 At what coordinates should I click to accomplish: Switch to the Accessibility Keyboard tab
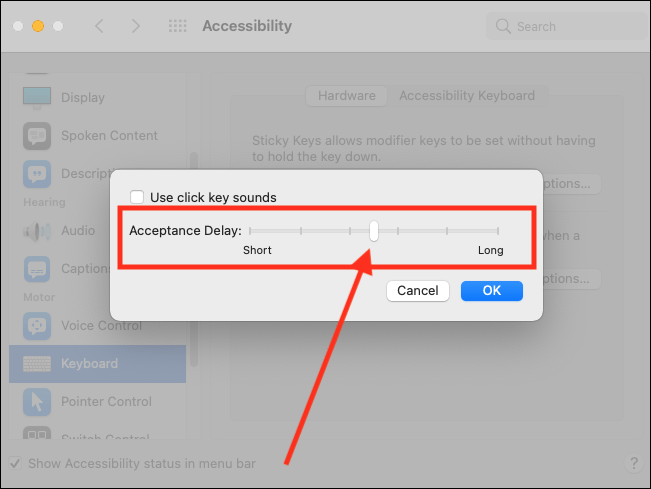tap(467, 96)
